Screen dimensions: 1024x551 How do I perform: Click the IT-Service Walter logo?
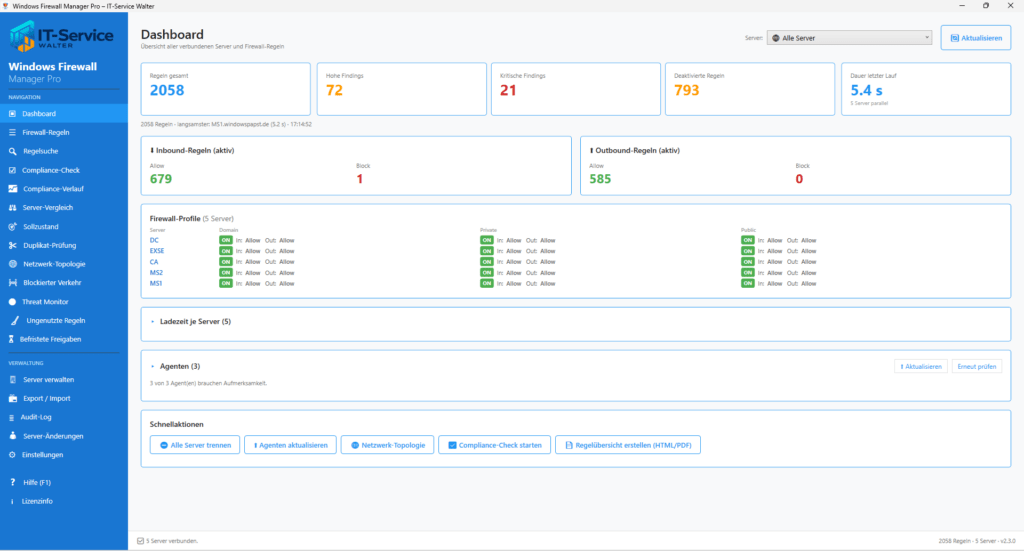click(61, 36)
